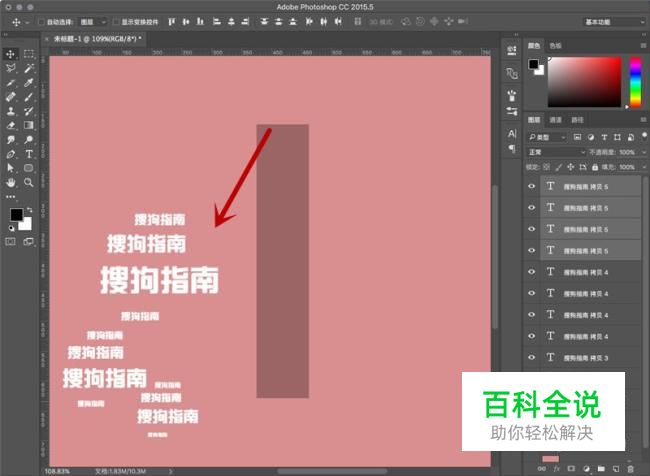Select the Zoom magnifier tool
This screenshot has width=650, height=476.
pyautogui.click(x=29, y=182)
